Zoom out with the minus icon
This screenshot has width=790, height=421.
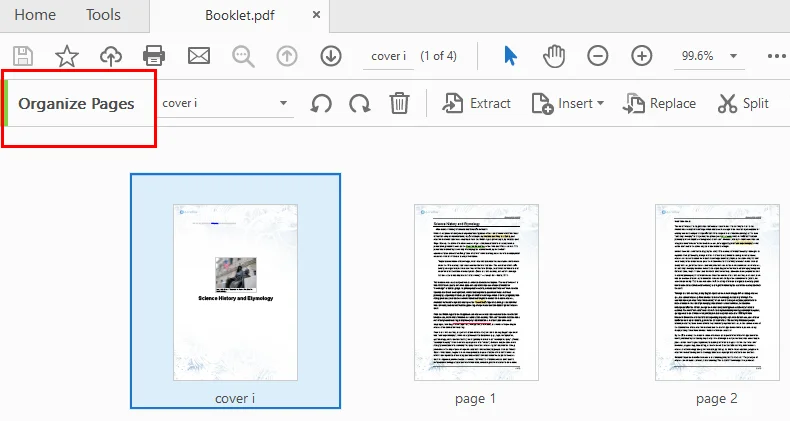(598, 56)
